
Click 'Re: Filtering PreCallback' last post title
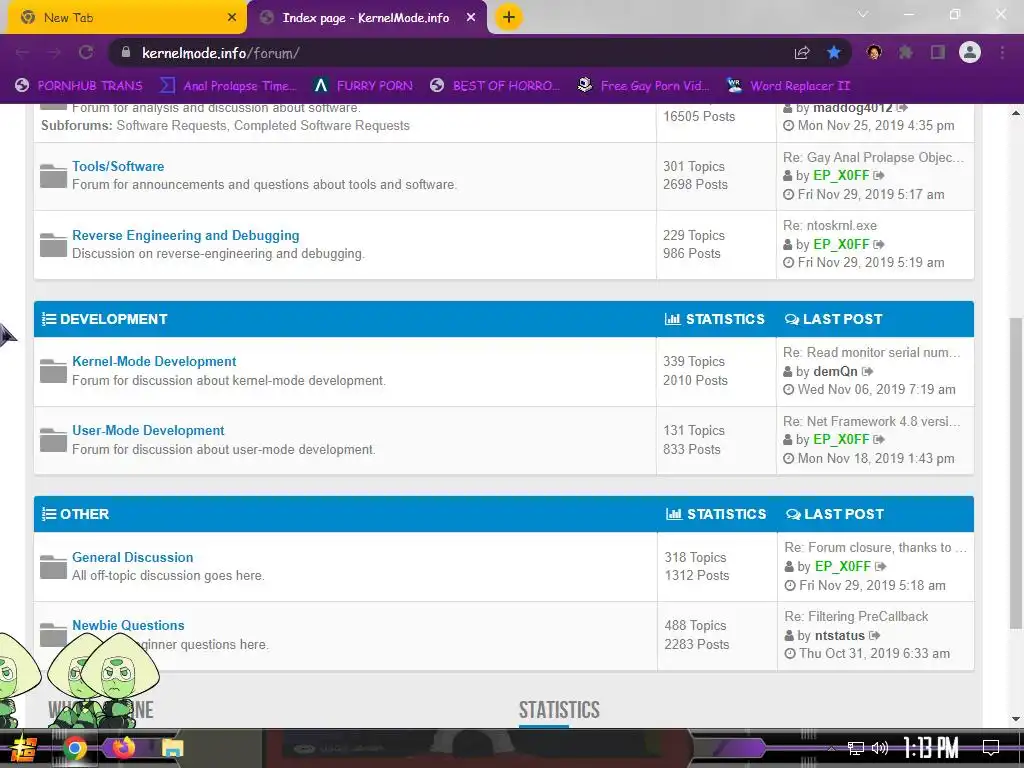(x=856, y=616)
